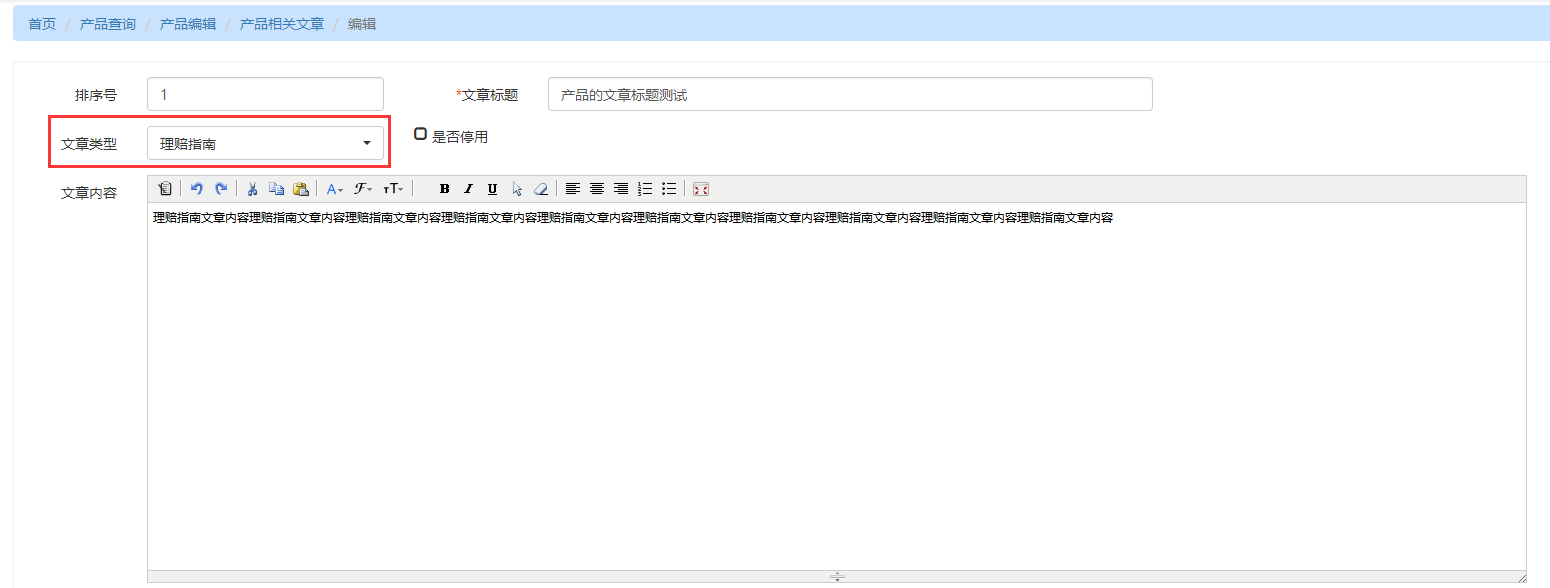This screenshot has height=588, width=1550.
Task: Click the editor corner resize grip
Action: (x=1521, y=577)
